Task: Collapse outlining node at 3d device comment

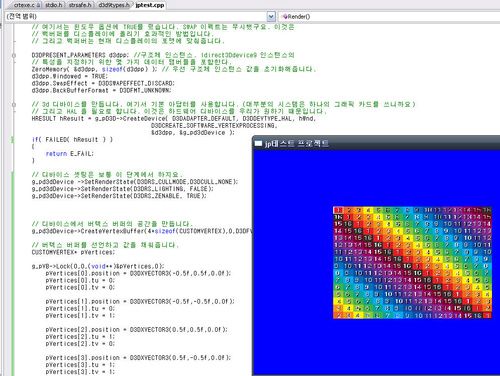Action: [14, 104]
